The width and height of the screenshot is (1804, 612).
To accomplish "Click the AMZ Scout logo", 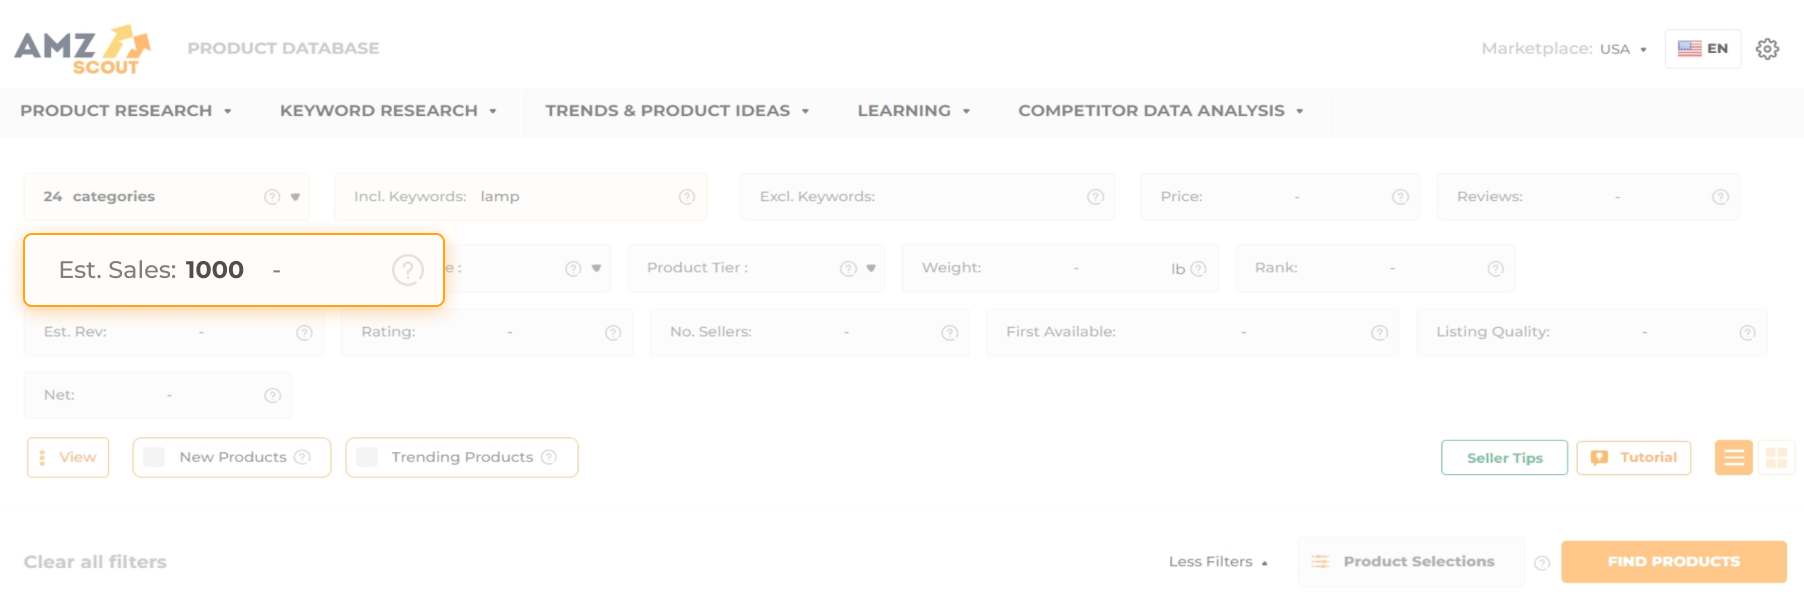I will click(82, 49).
